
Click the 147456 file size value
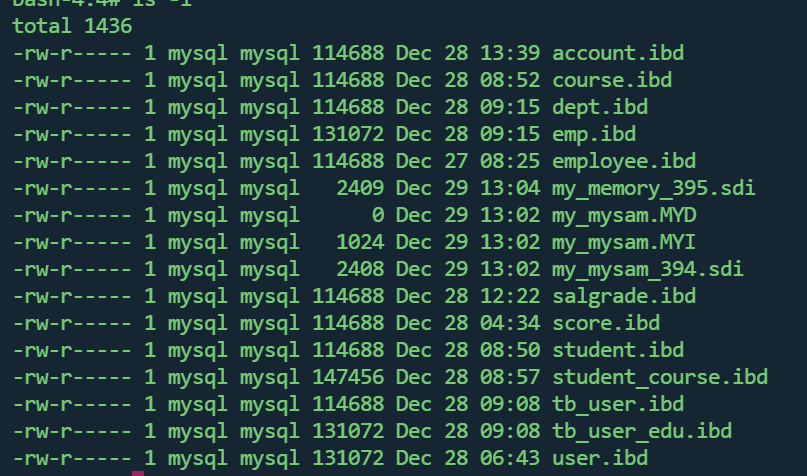point(347,377)
